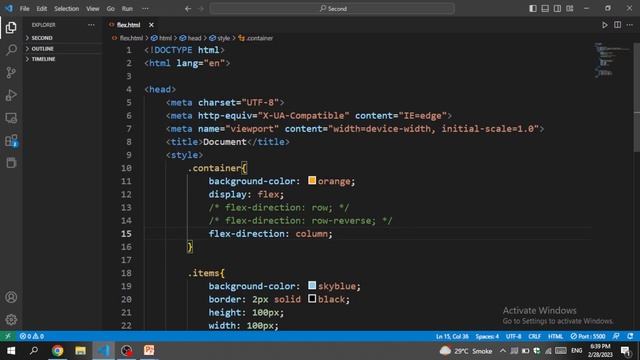This screenshot has width=640, height=360.
Task: Open the Remote Explorer view
Action: (x=11, y=118)
